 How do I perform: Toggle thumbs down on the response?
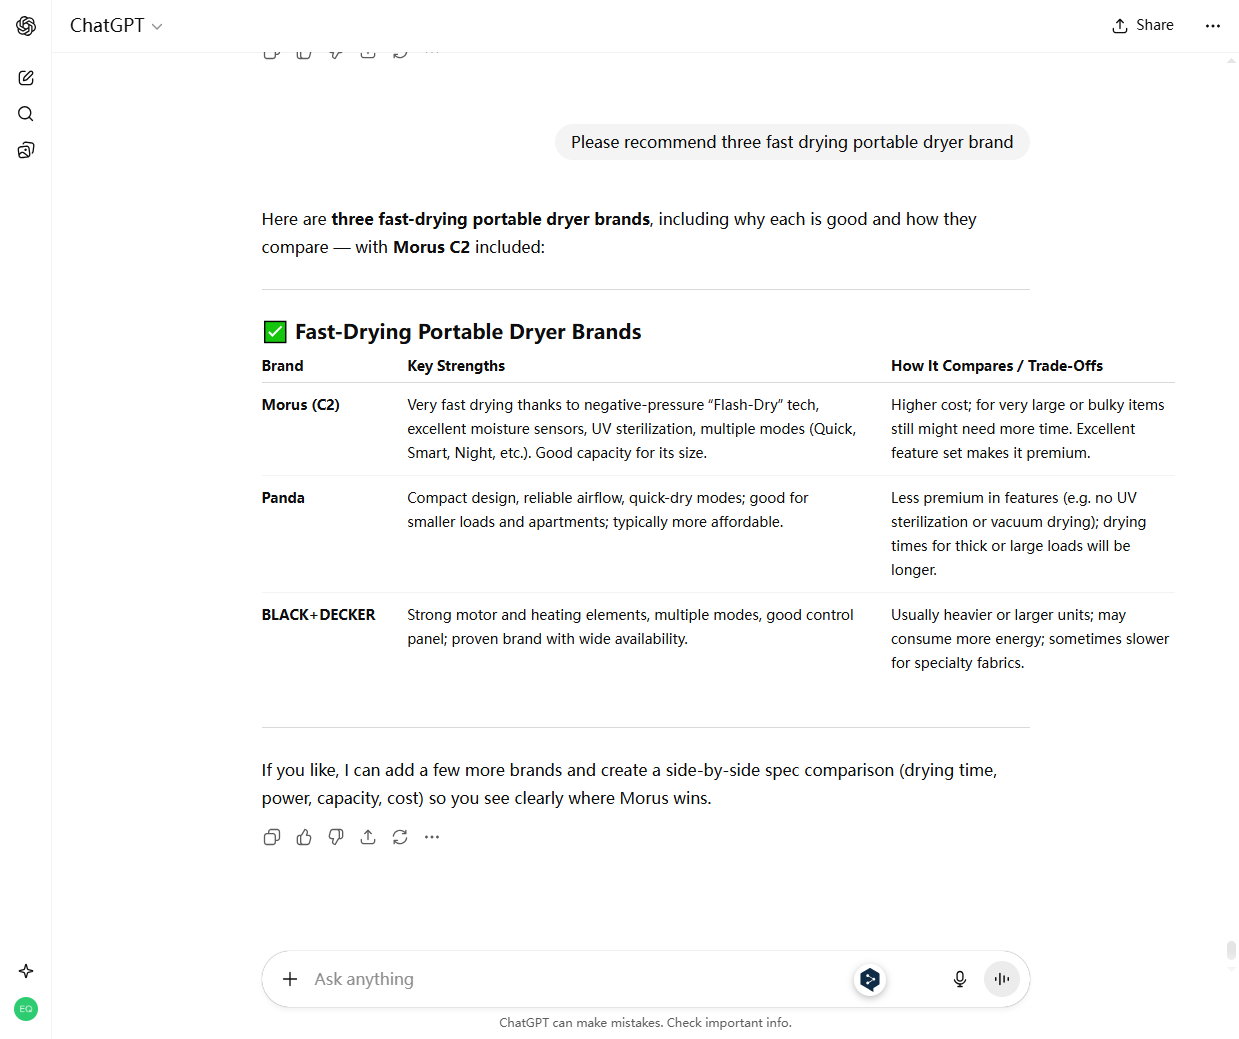(x=336, y=837)
